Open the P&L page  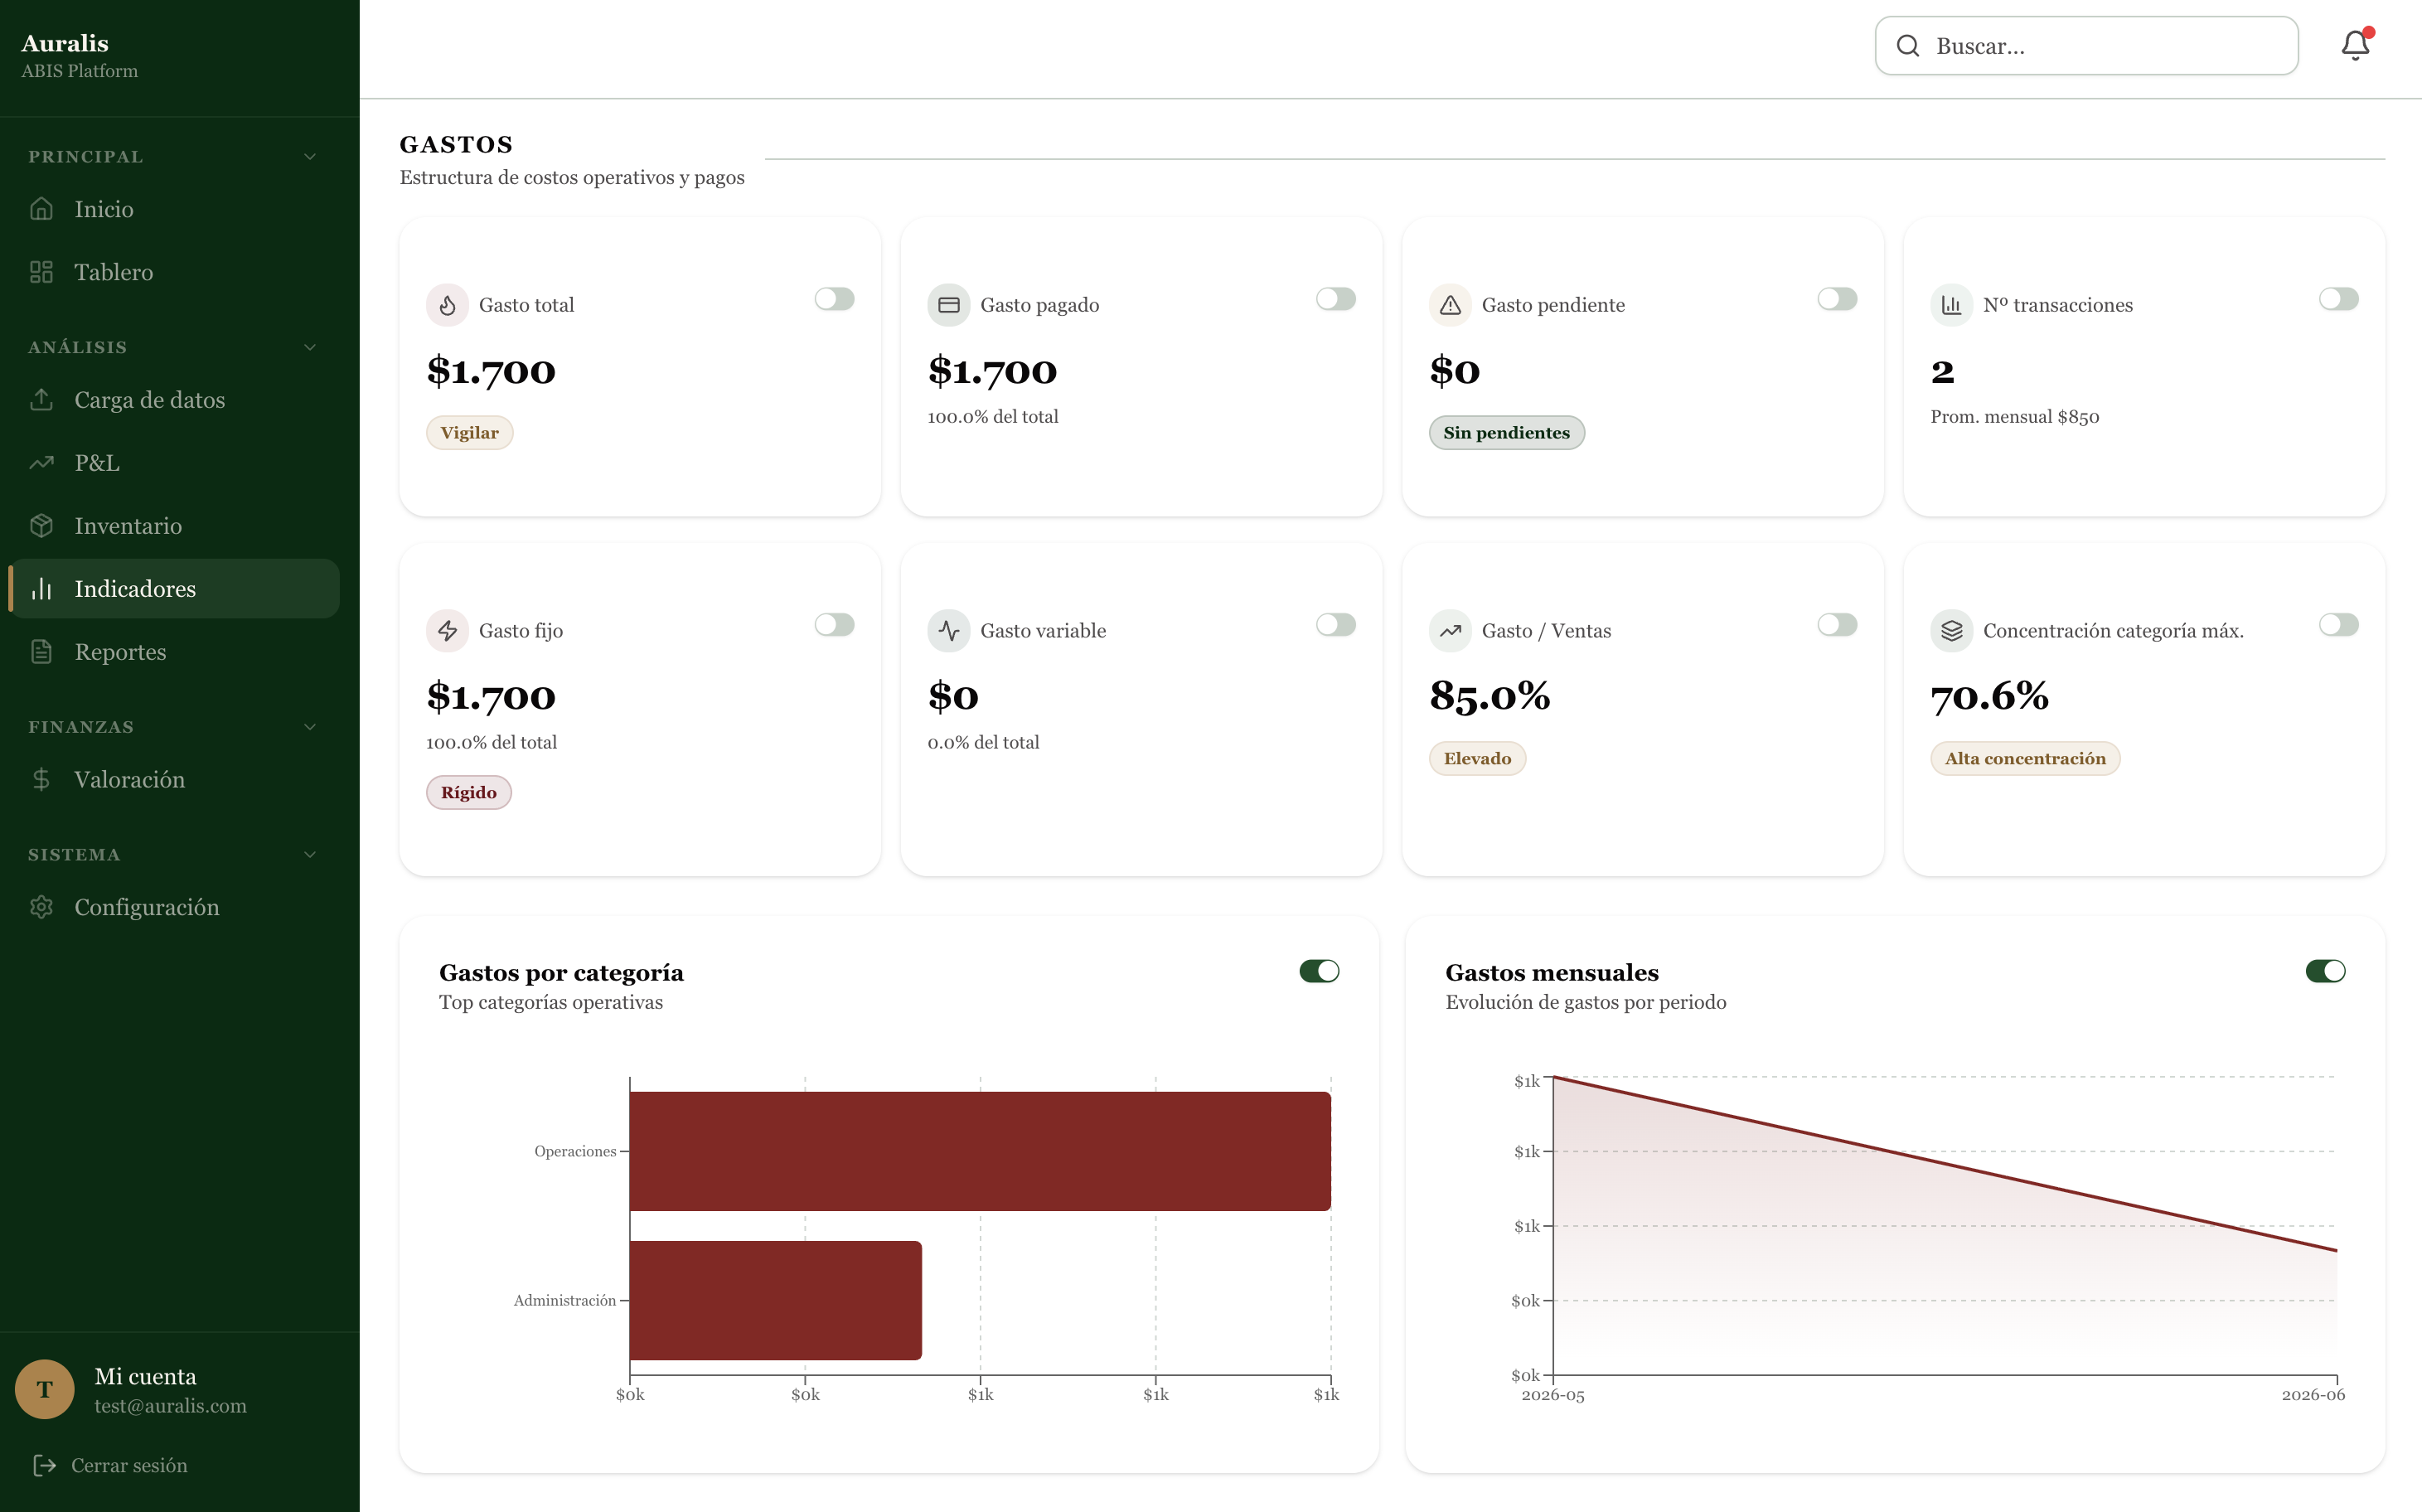click(x=174, y=463)
